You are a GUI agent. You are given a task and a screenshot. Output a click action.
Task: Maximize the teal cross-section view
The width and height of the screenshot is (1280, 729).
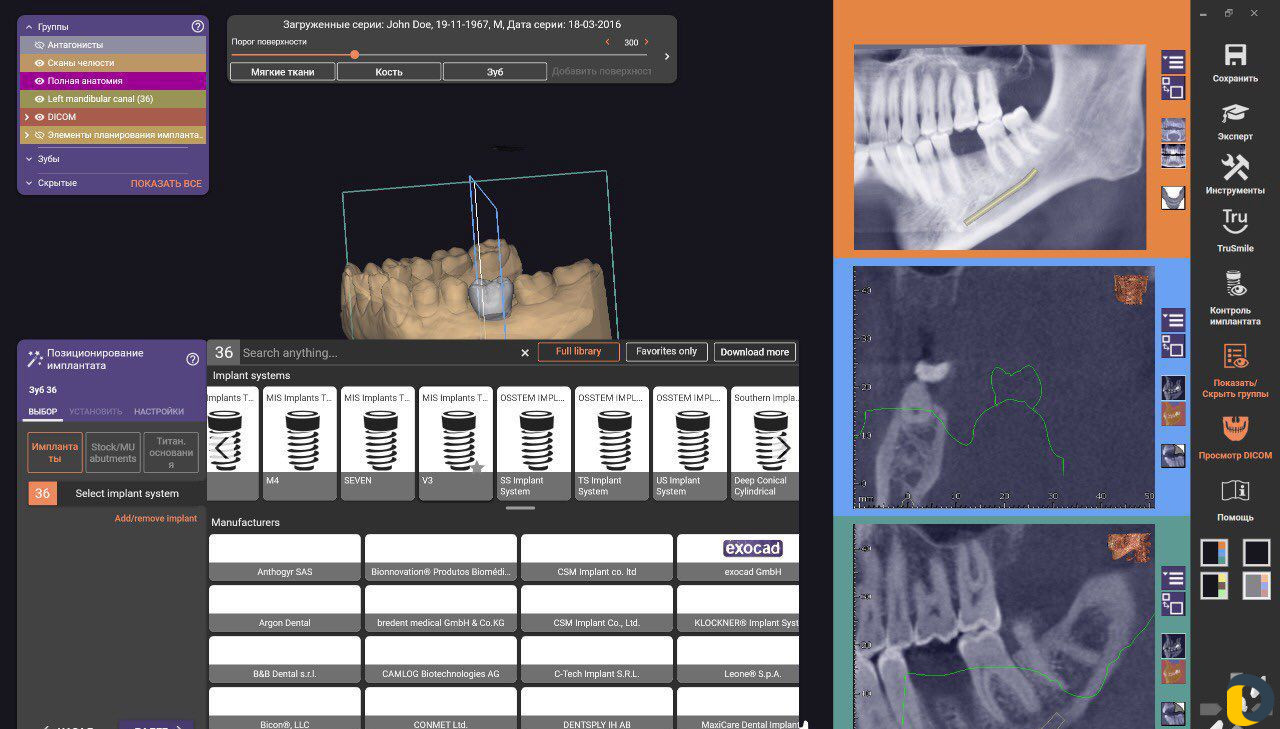click(1173, 603)
